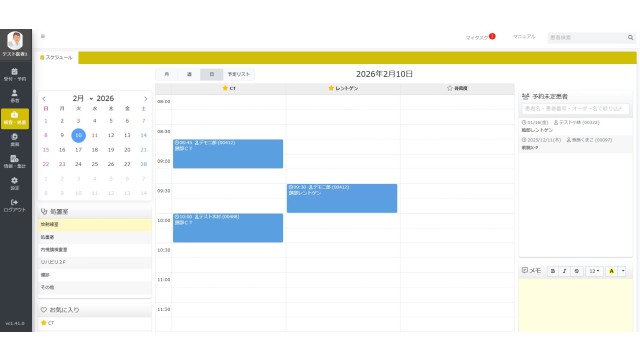
Task: Select the highlighted 検査・処置 sidebar icon
Action: point(15,118)
